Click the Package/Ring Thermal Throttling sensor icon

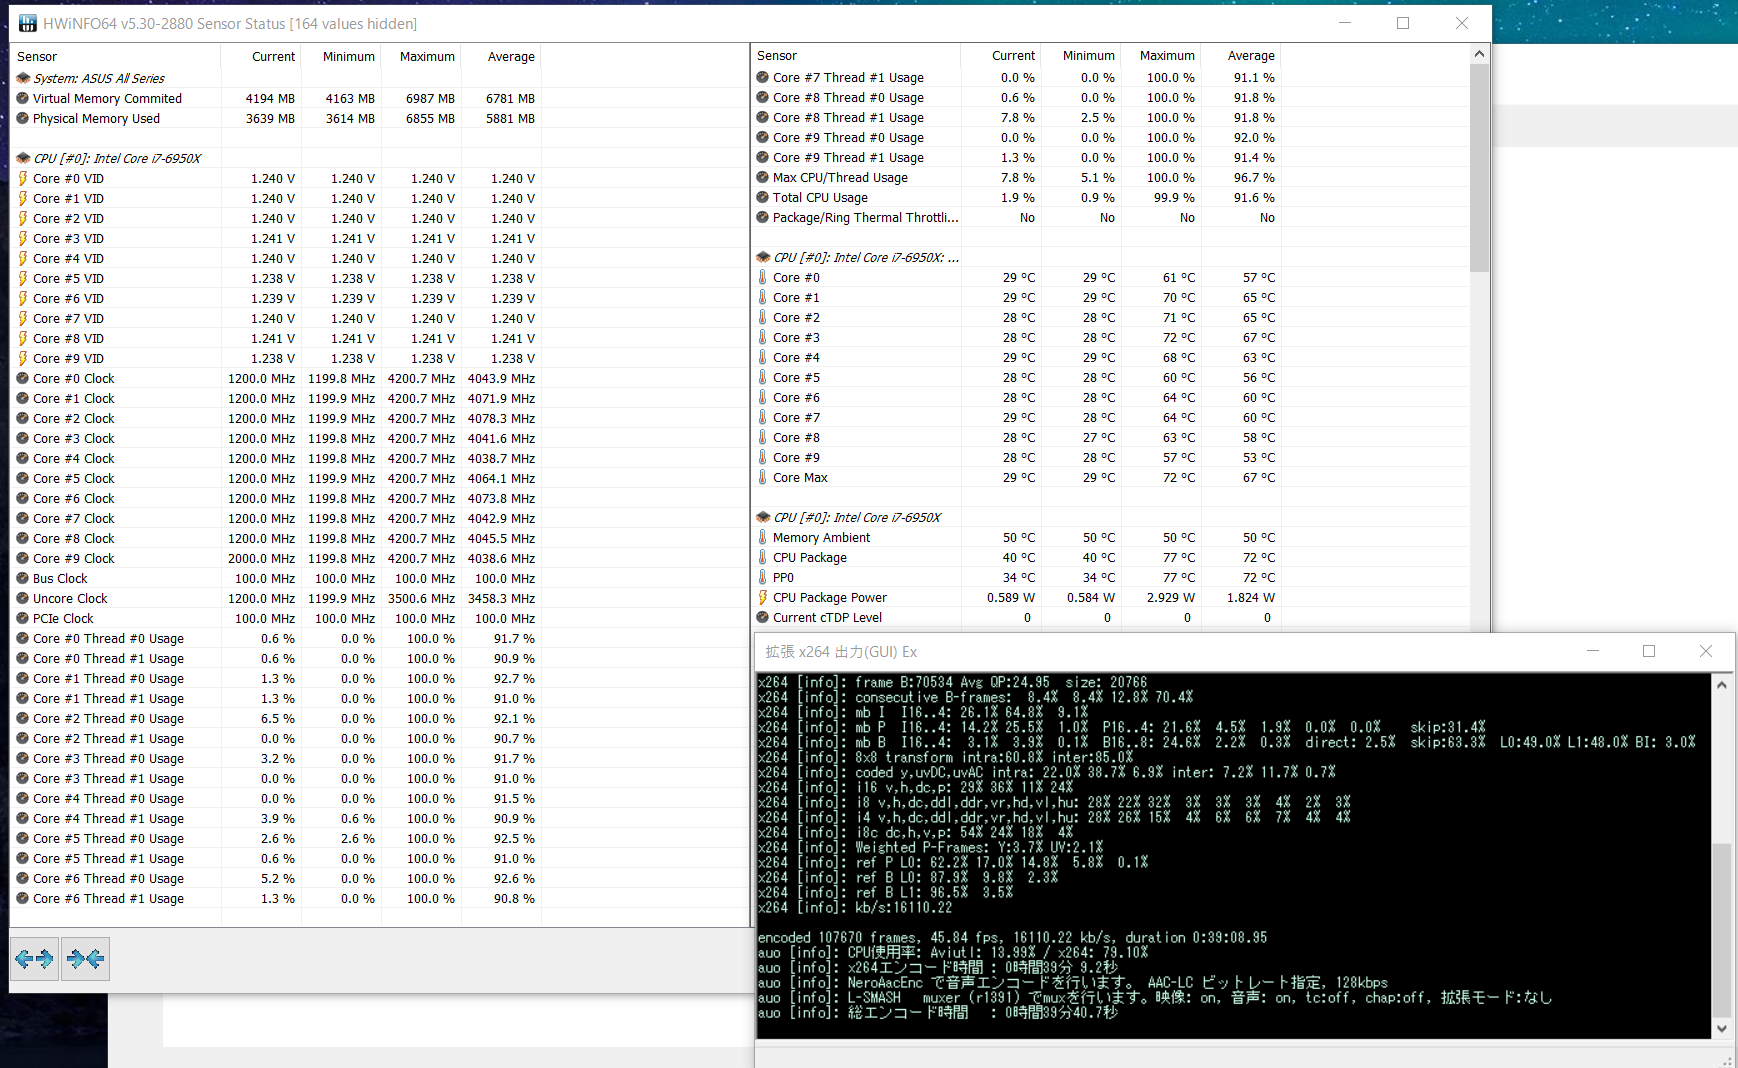(x=763, y=217)
